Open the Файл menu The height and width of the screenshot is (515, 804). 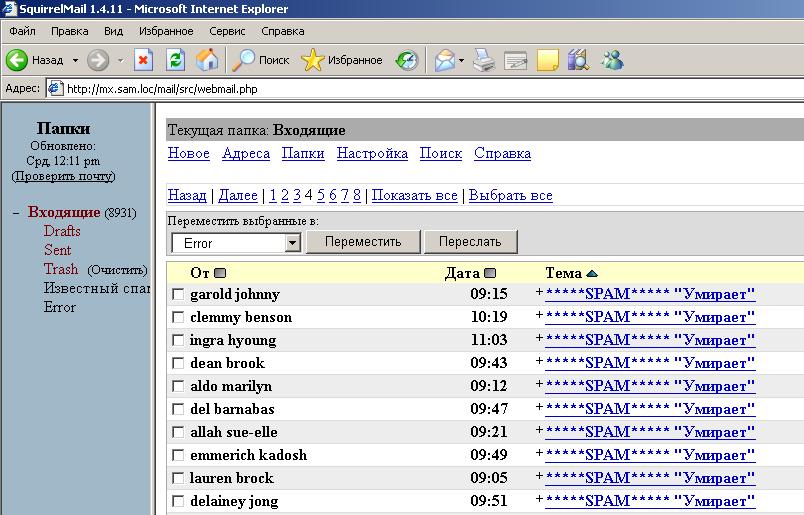23,31
